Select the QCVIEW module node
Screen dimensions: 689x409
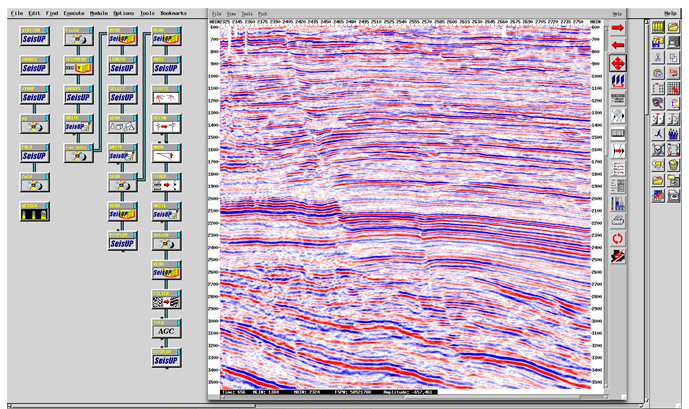(34, 212)
